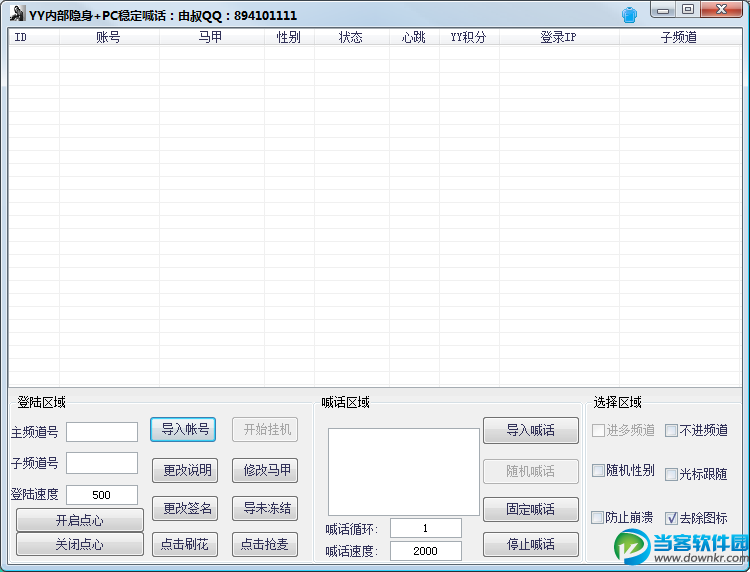Click 喊话循环 field showing 1
Image resolution: width=750 pixels, height=572 pixels.
coord(426,528)
